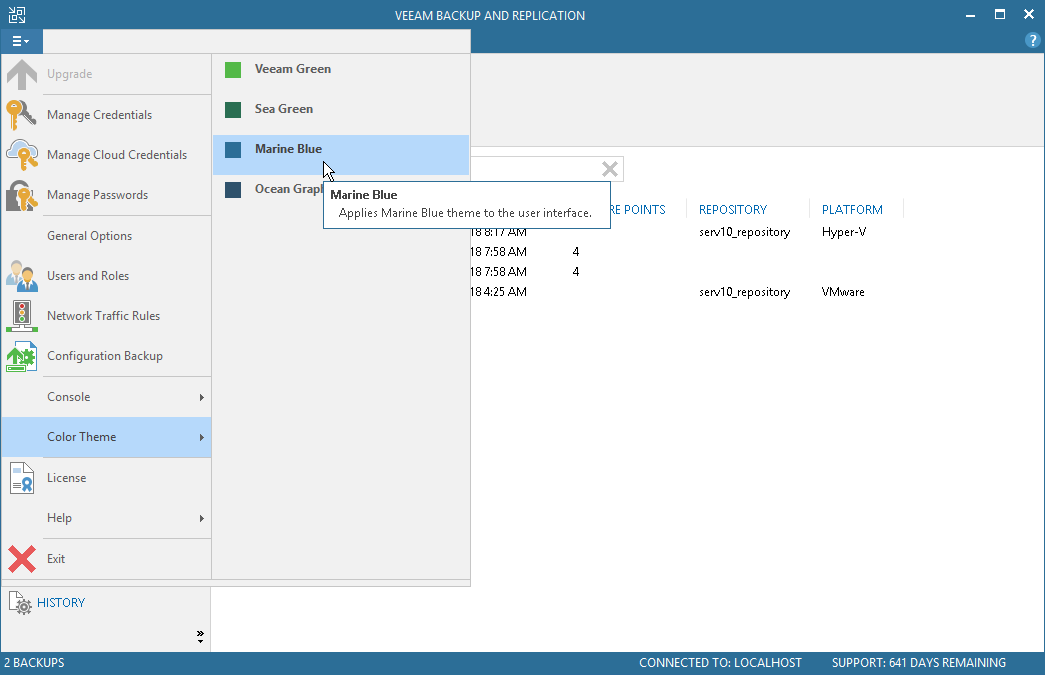Click serv10_repository in the VMware row
Image resolution: width=1045 pixels, height=675 pixels.
point(744,292)
